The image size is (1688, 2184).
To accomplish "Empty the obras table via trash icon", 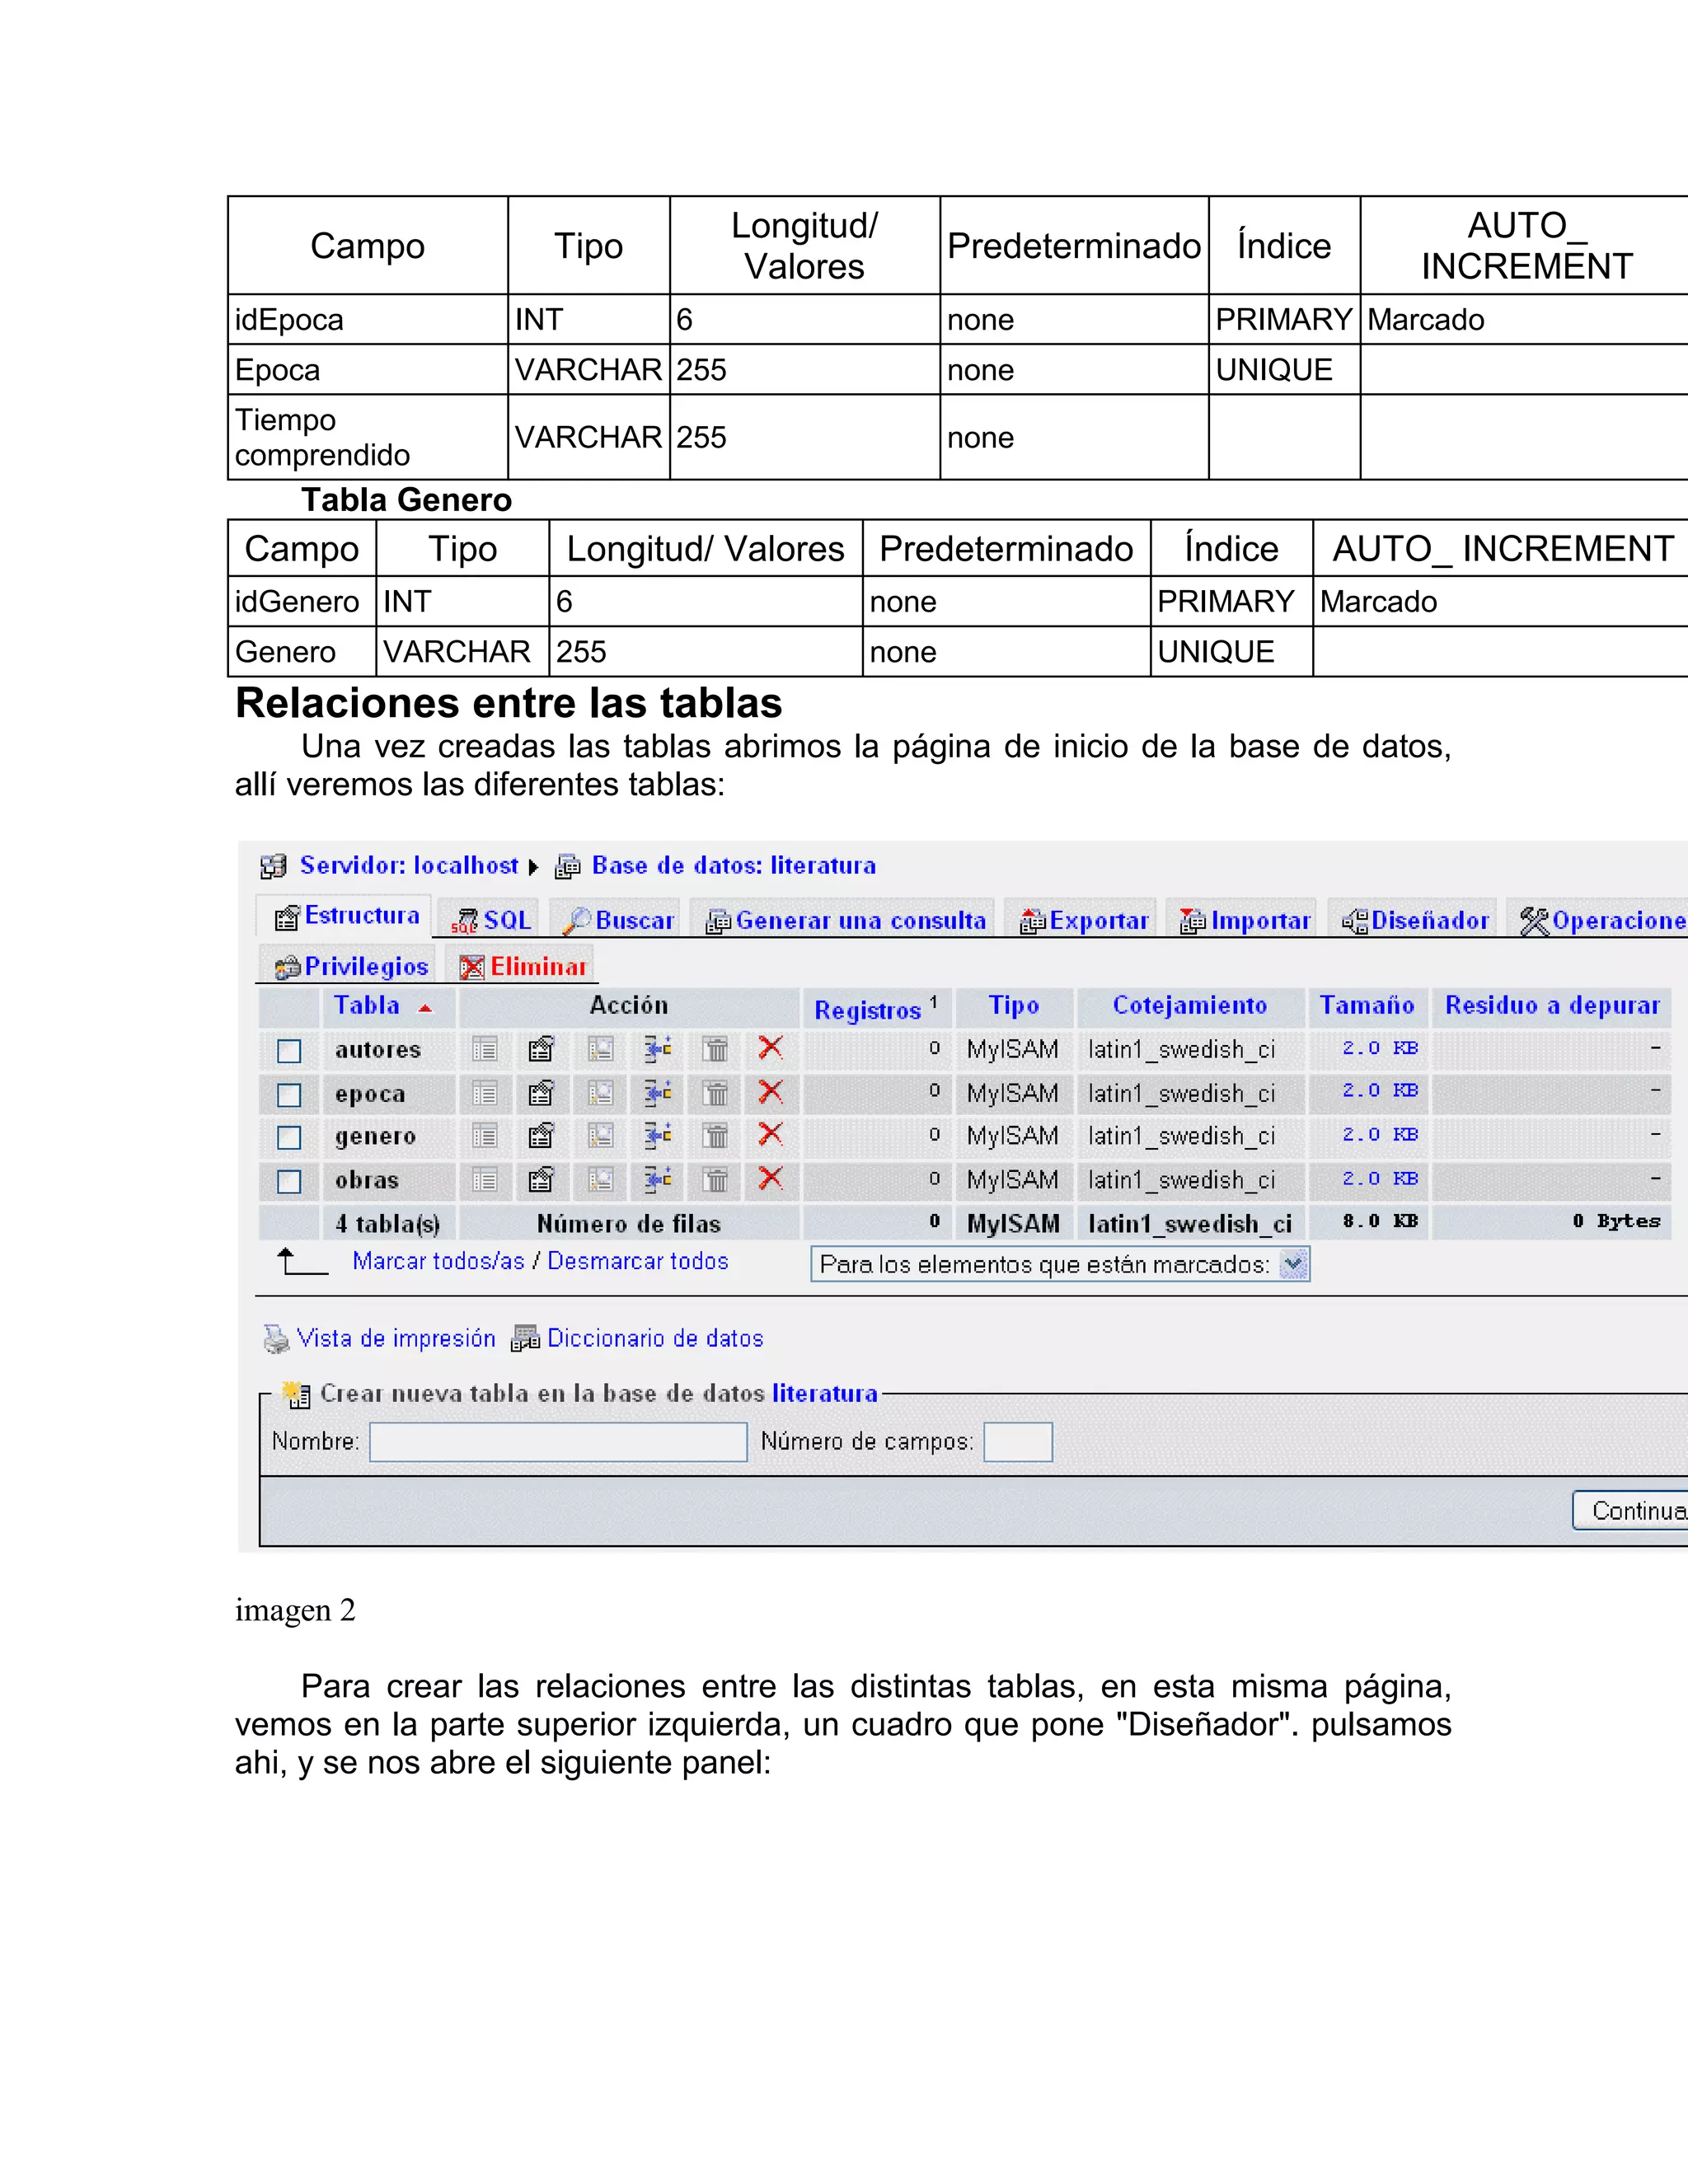I will tap(715, 1180).
